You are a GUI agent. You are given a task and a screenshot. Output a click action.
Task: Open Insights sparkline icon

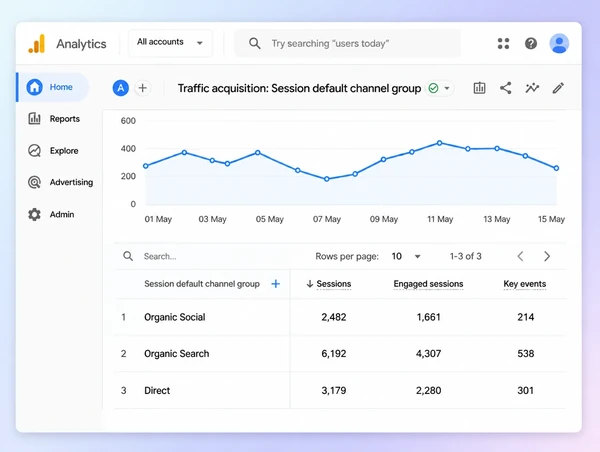[532, 88]
